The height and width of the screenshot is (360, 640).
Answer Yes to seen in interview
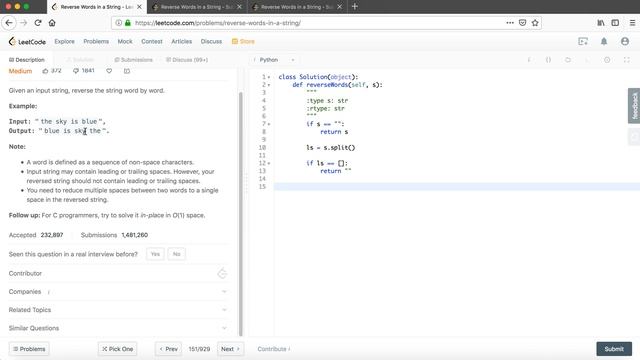coord(155,254)
